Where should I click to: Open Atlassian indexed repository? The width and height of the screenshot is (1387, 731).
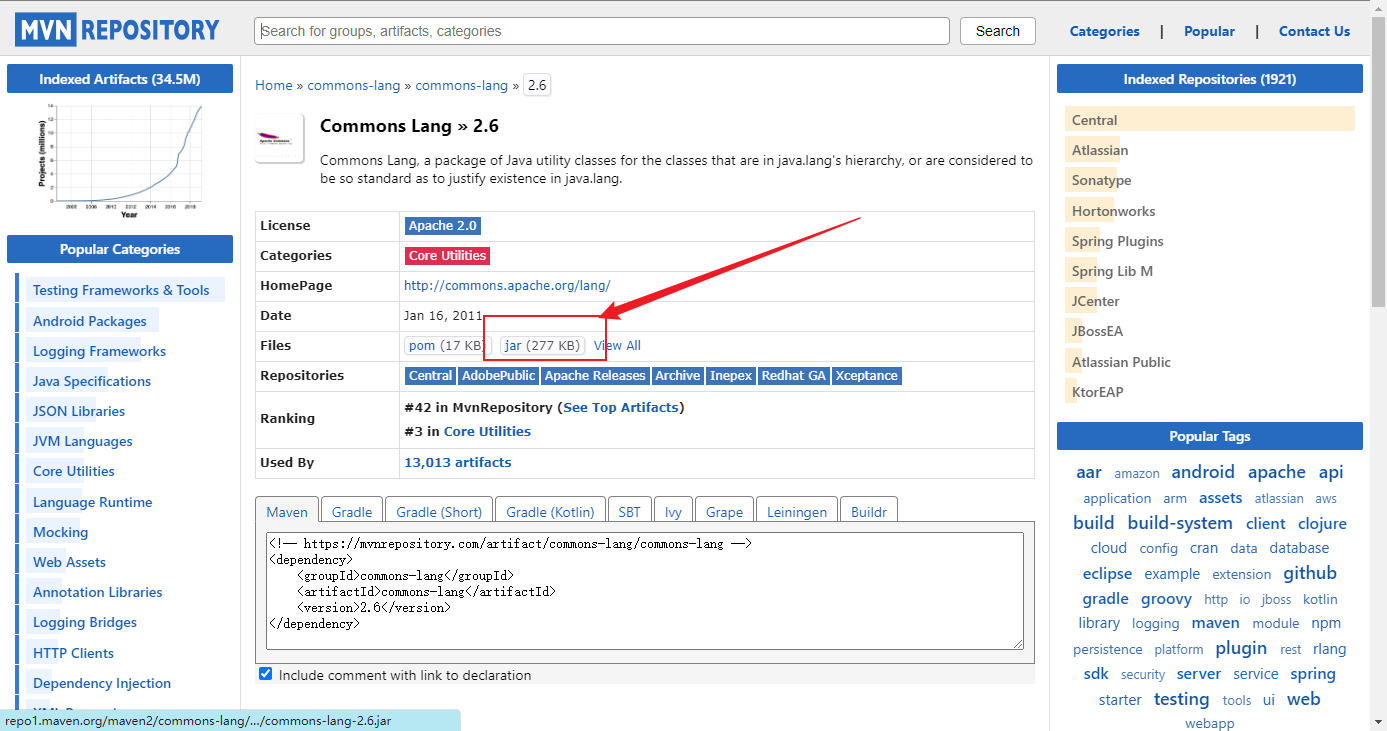[1100, 150]
